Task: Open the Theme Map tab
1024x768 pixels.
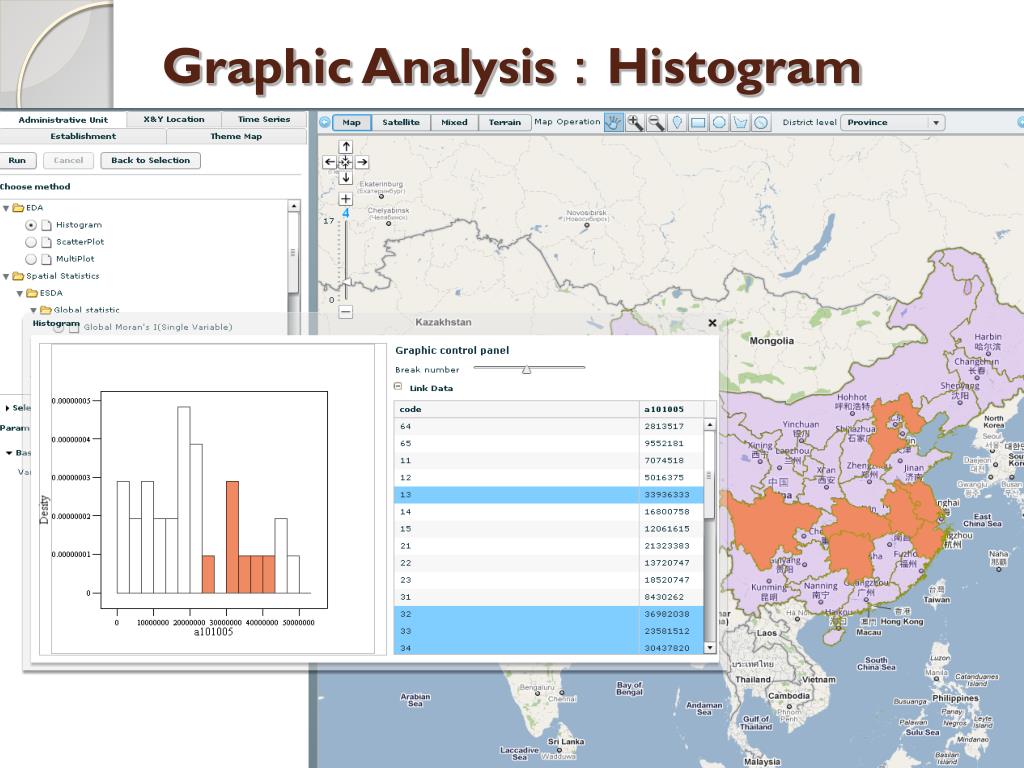Action: pos(236,136)
